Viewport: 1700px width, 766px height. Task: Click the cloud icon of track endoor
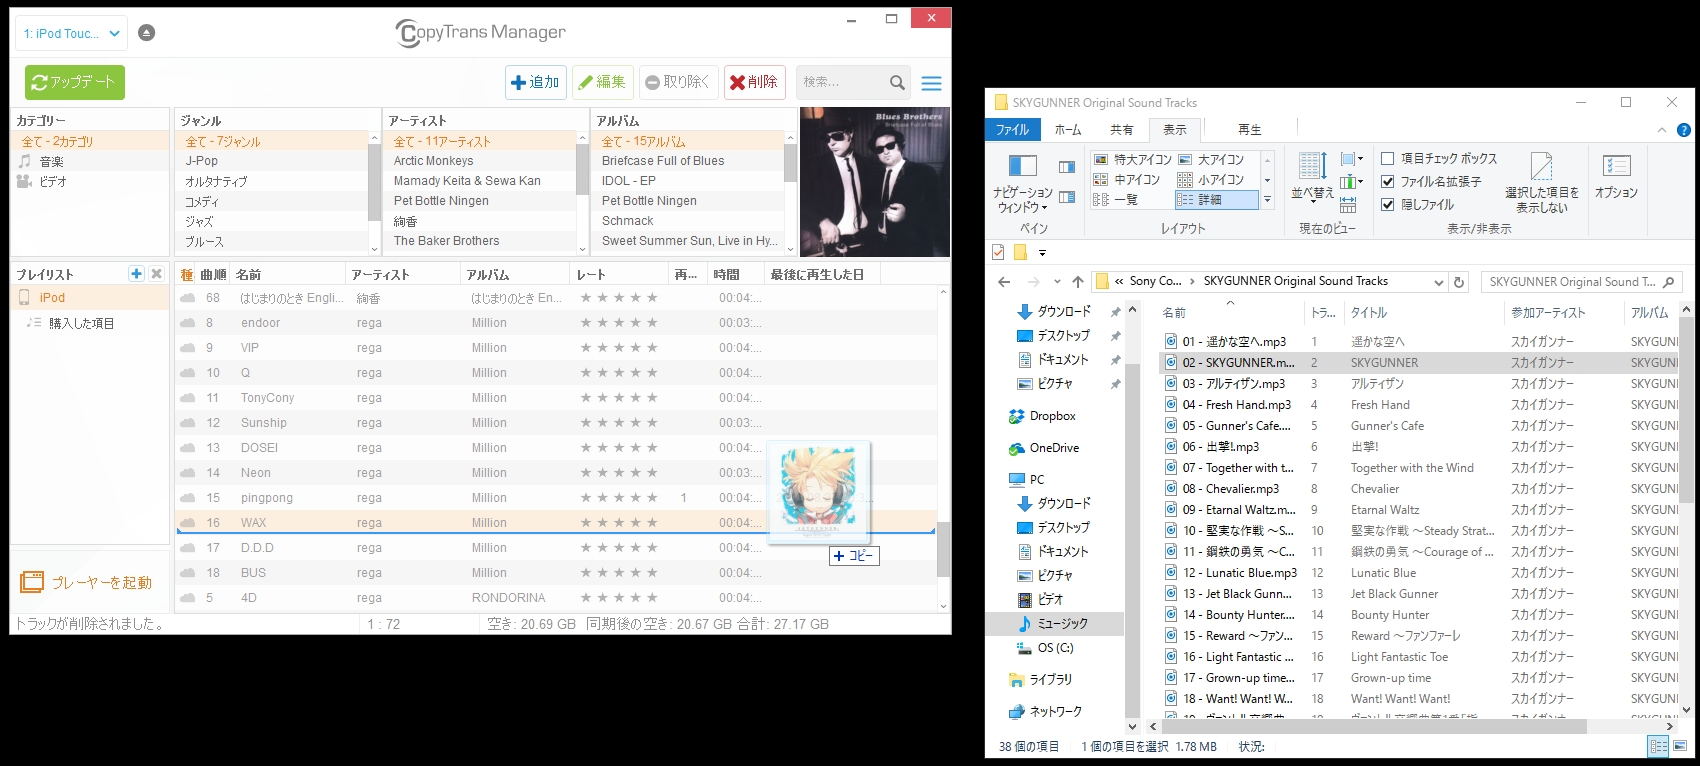point(187,323)
